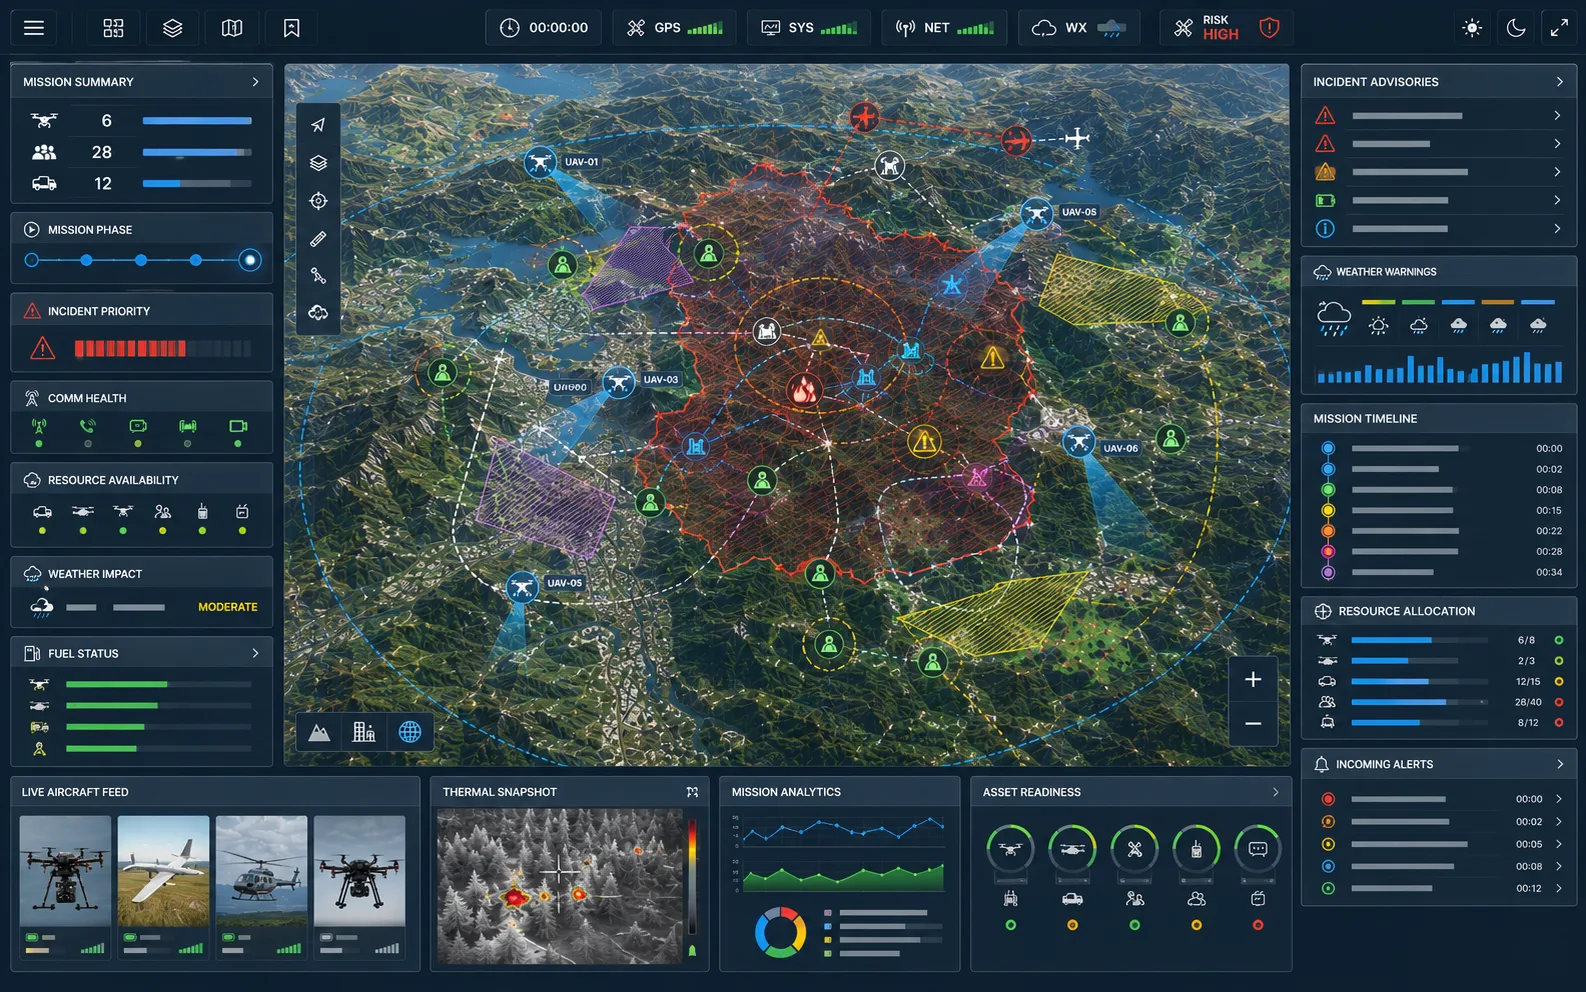Select terrain map view mode
Screen dimensions: 1586x992
point(319,732)
